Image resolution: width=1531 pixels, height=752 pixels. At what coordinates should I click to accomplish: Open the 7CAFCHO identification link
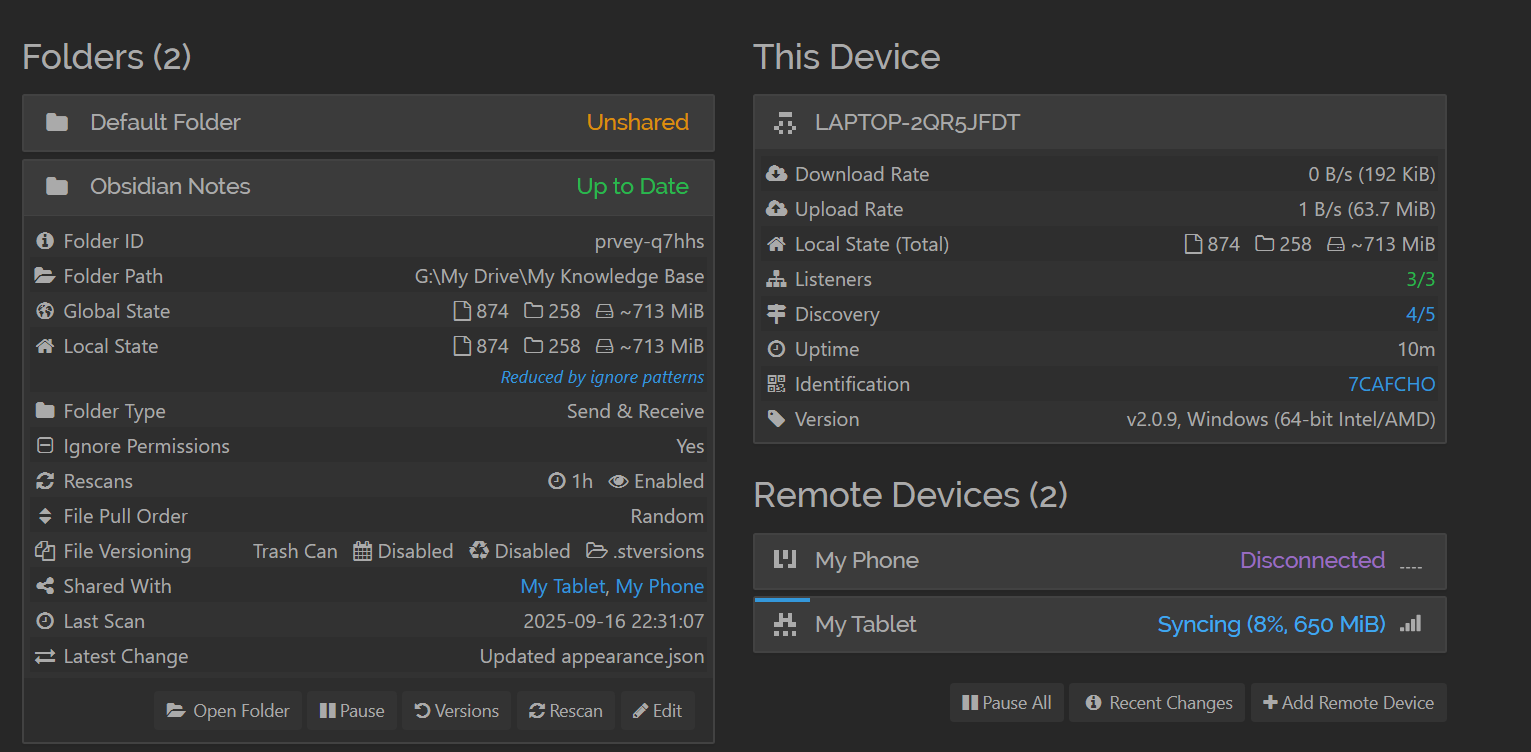coord(1391,384)
